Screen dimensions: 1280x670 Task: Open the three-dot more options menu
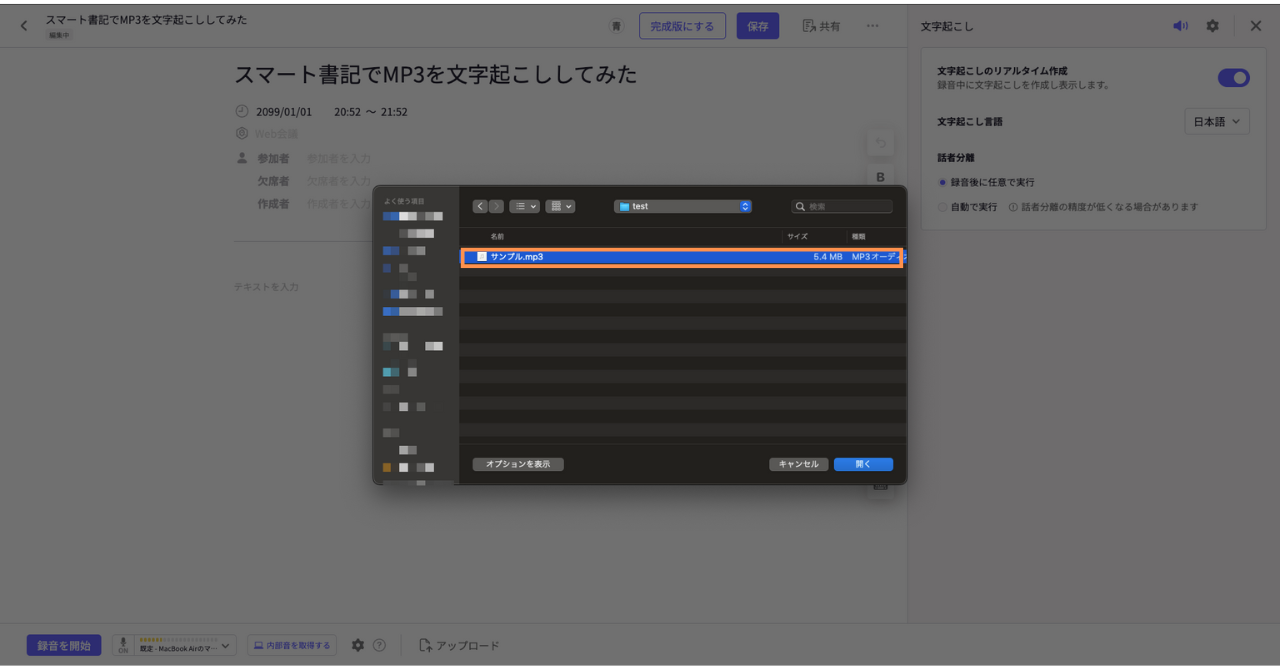point(872,26)
